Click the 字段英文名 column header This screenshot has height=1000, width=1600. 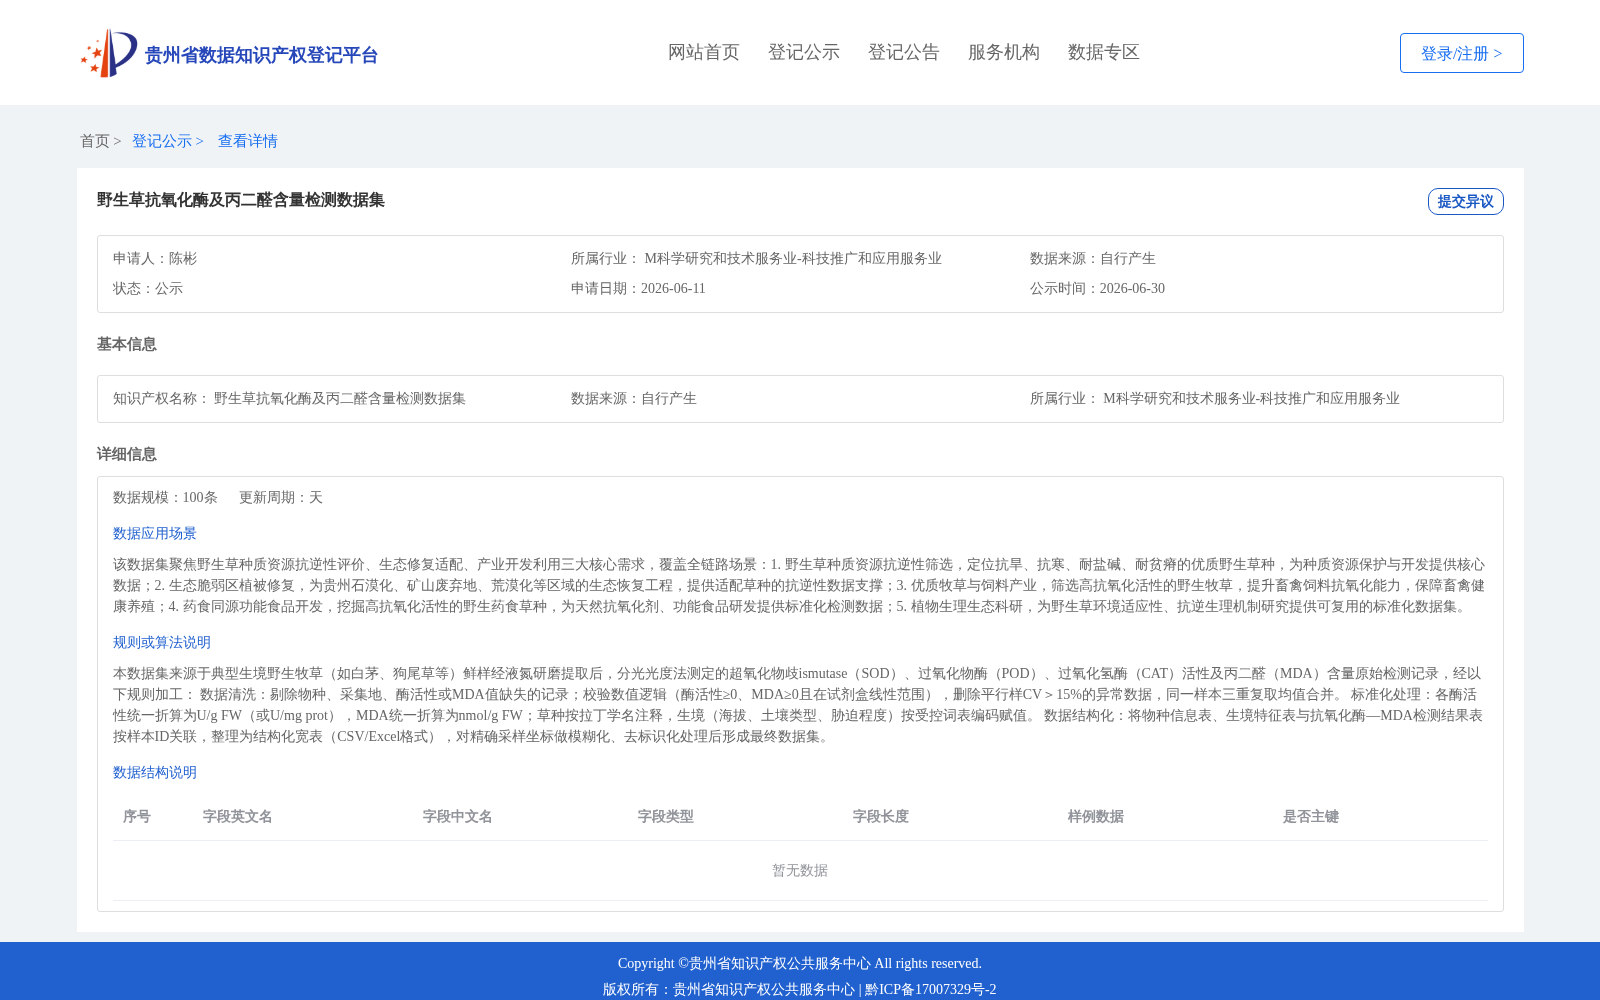[238, 816]
